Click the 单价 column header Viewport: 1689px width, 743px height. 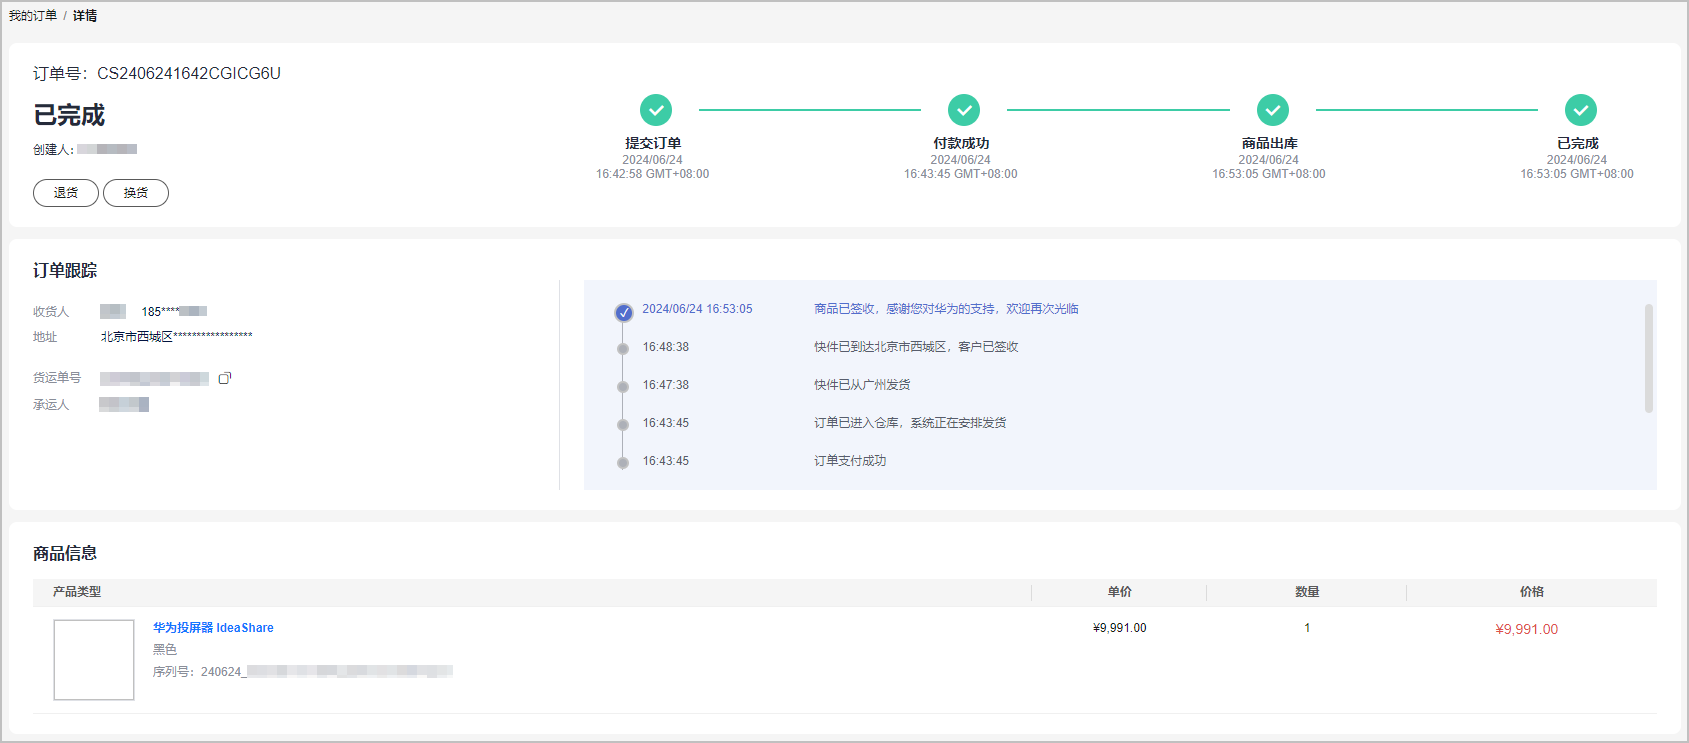pyautogui.click(x=1119, y=592)
